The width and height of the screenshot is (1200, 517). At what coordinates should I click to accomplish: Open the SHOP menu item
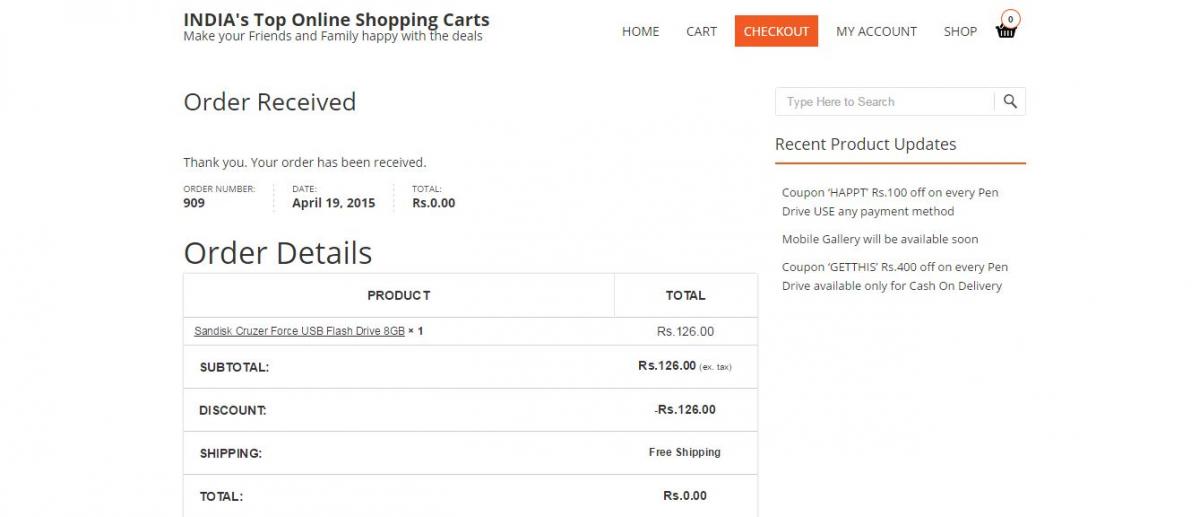pos(960,31)
